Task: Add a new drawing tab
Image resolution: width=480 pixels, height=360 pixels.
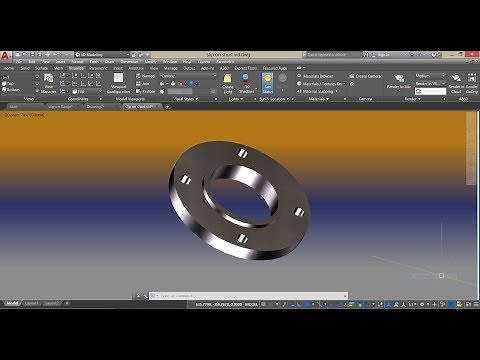Action: pyautogui.click(x=168, y=107)
